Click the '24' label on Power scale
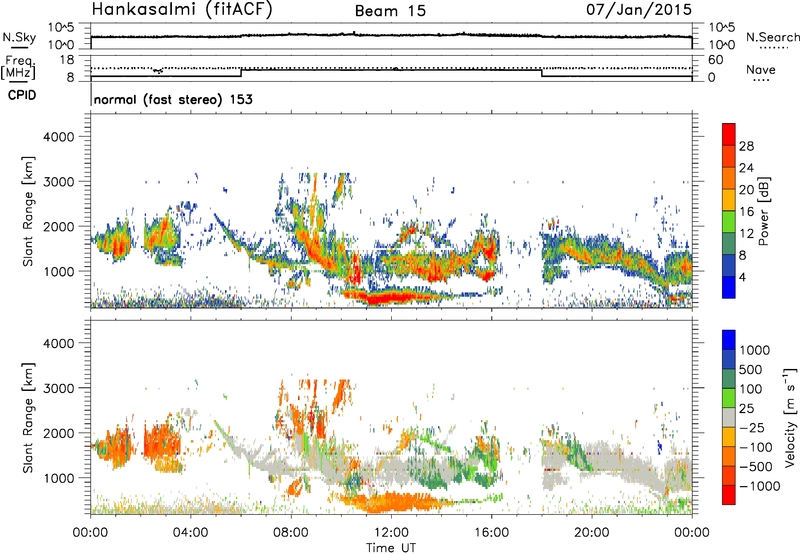The image size is (800, 554). pos(746,168)
